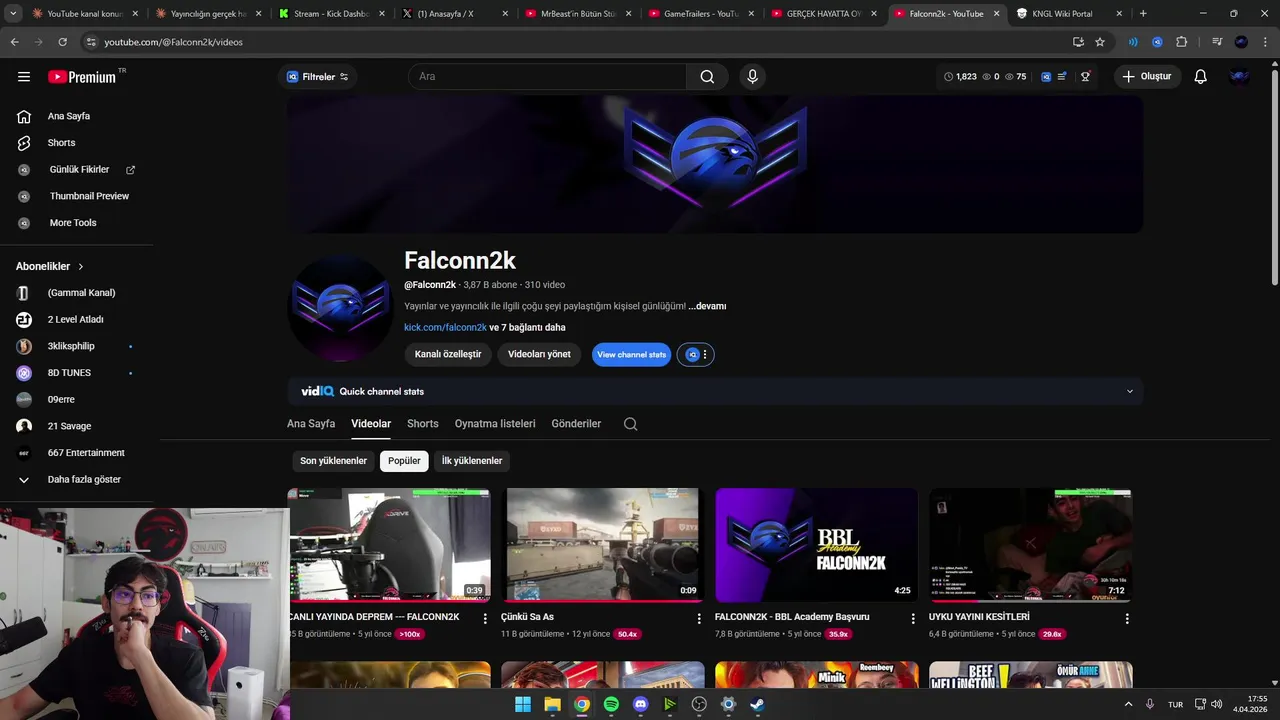
Task: Open the account avatar menu in YouTube header
Action: (x=1239, y=76)
